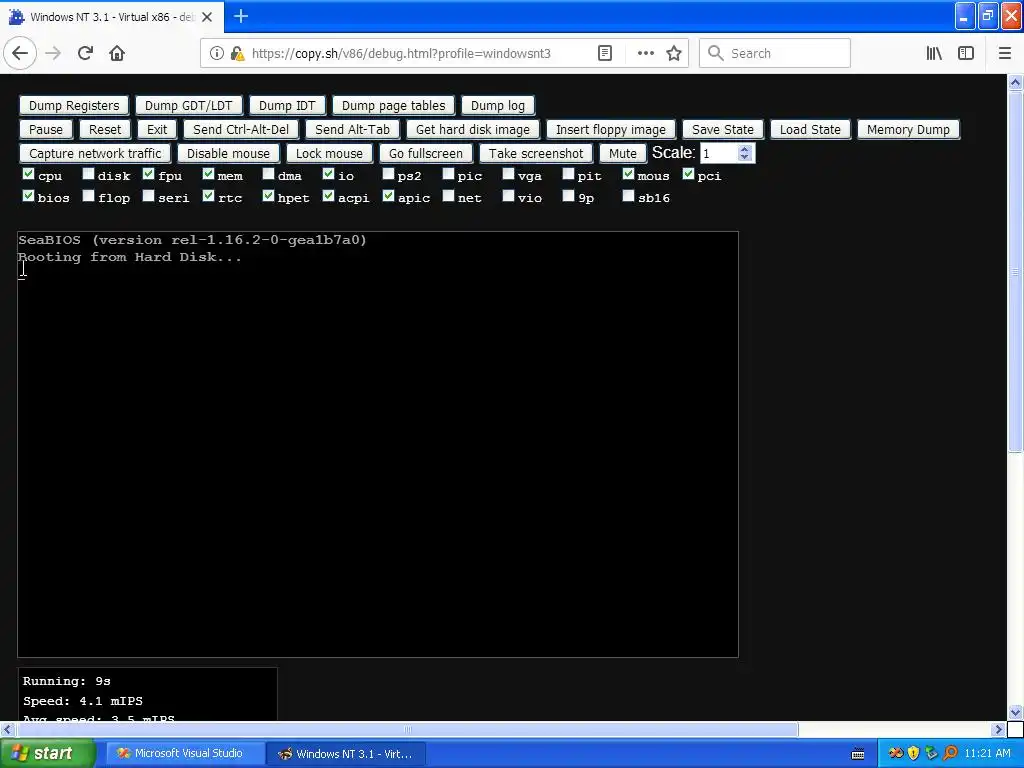
Task: Enable the dma log checkbox
Action: (268, 174)
